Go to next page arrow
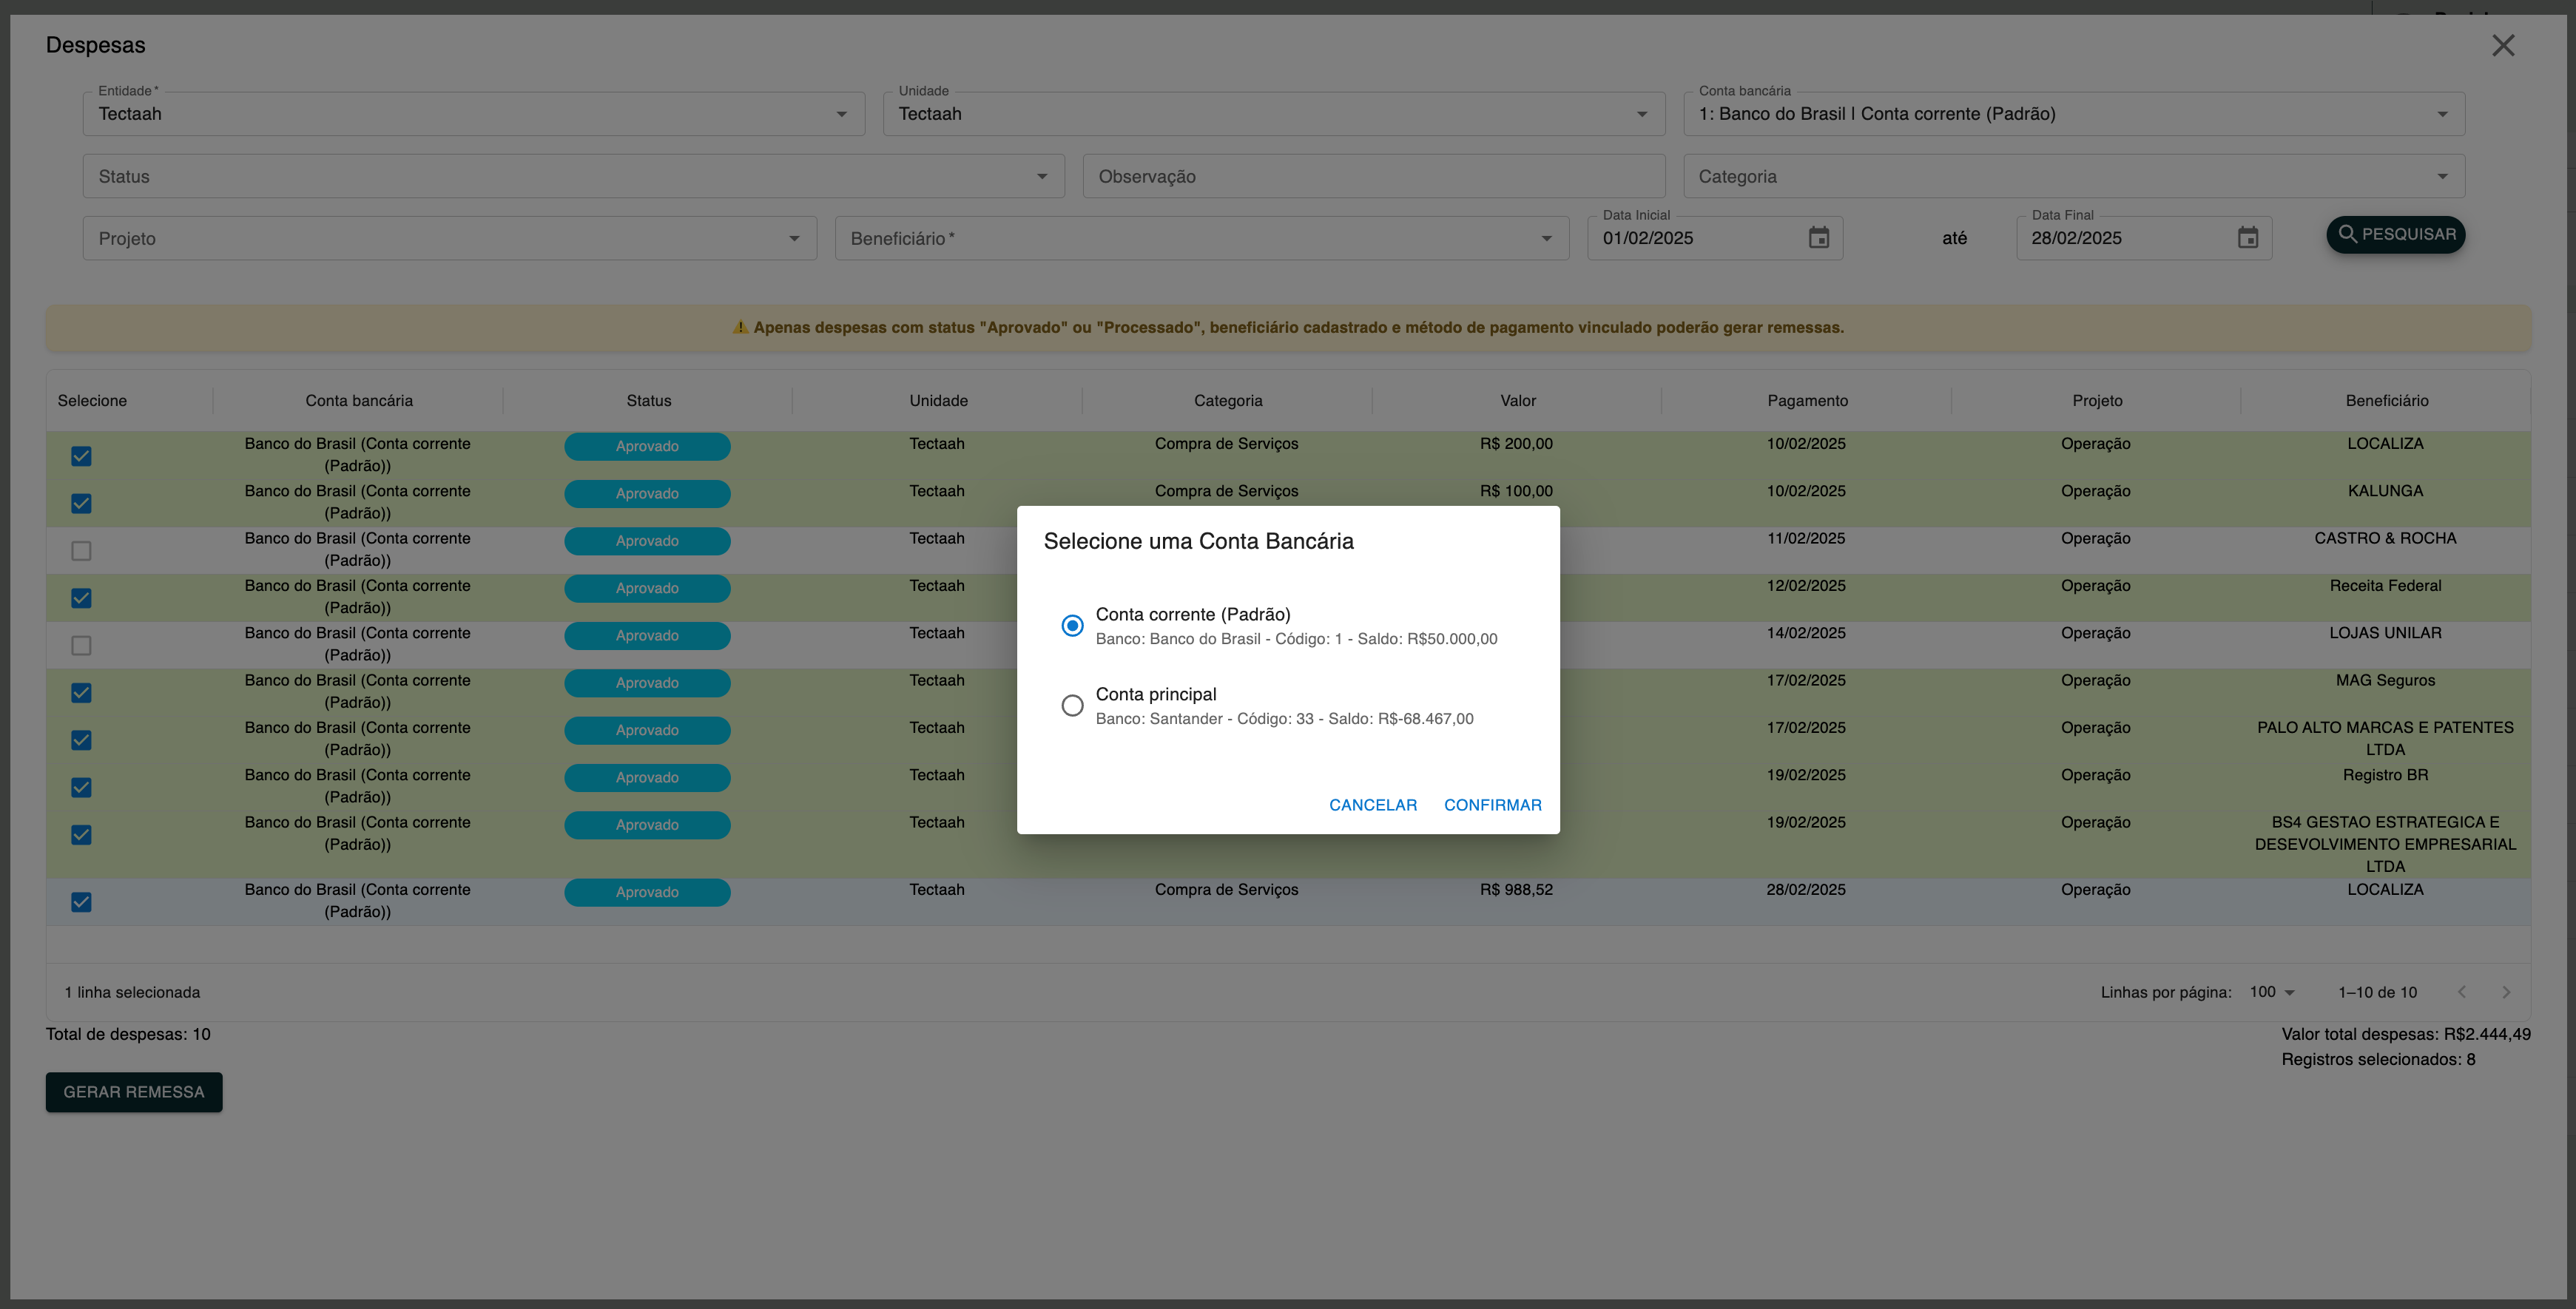 pyautogui.click(x=2505, y=992)
